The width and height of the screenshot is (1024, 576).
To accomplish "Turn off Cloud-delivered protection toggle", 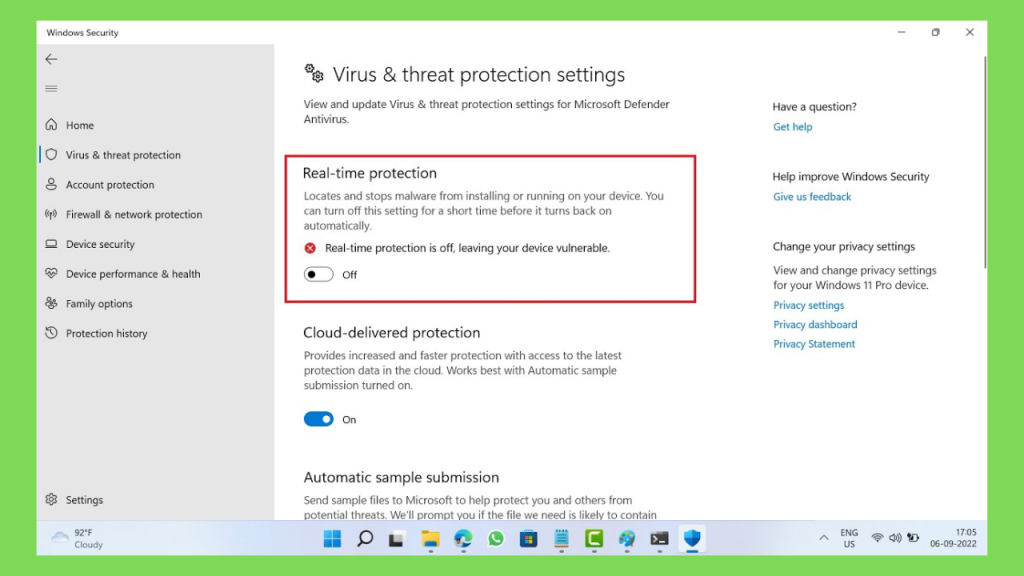I will (319, 419).
